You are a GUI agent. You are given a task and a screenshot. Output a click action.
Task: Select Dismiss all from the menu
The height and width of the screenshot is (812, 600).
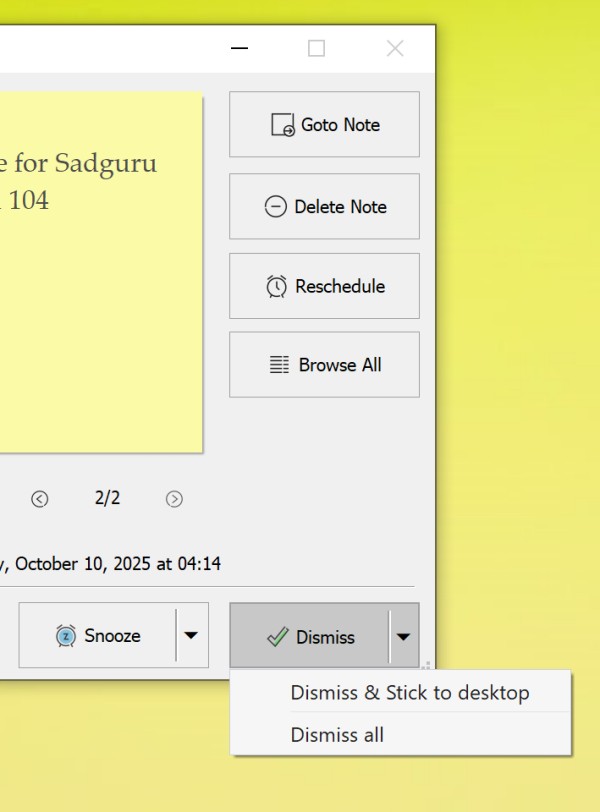[x=337, y=735]
